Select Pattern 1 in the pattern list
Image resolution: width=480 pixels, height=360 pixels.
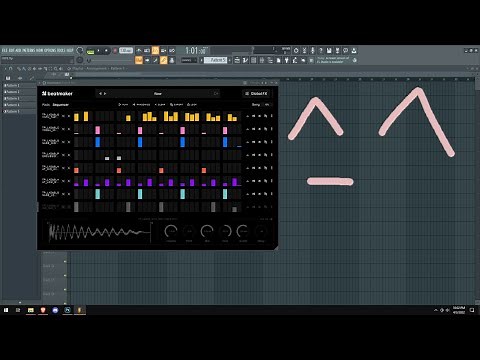(x=19, y=85)
